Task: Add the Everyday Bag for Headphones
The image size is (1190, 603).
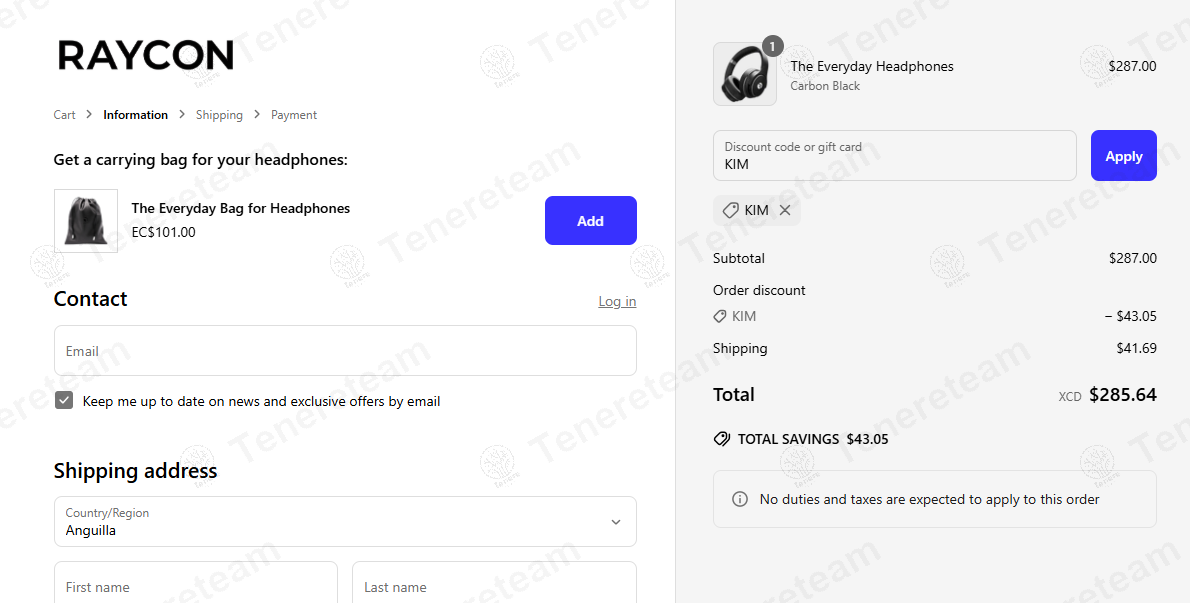Action: click(x=590, y=221)
